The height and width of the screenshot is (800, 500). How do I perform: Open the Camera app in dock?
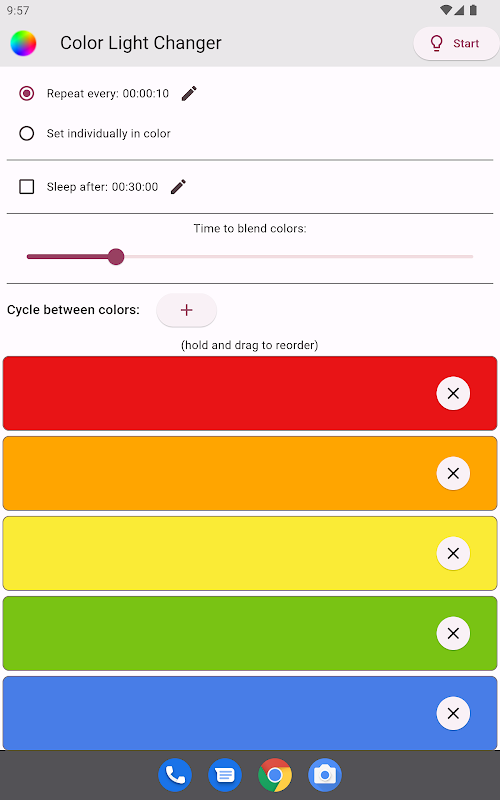pos(325,776)
